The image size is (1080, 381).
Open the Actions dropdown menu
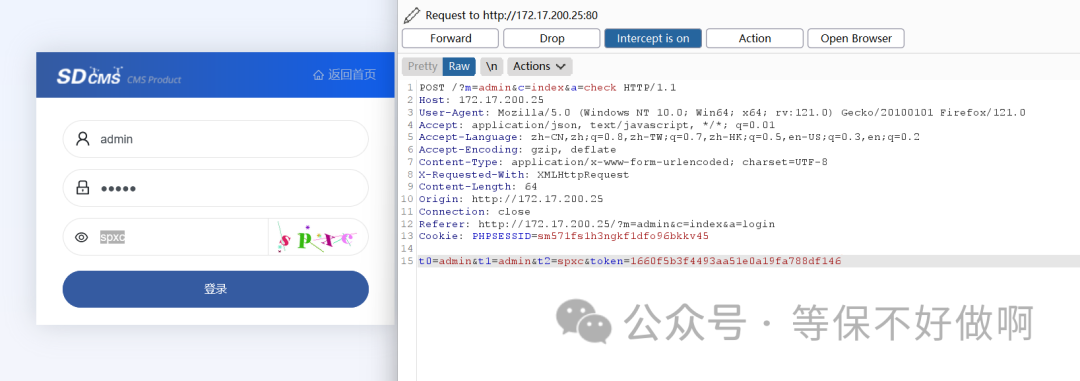[539, 66]
